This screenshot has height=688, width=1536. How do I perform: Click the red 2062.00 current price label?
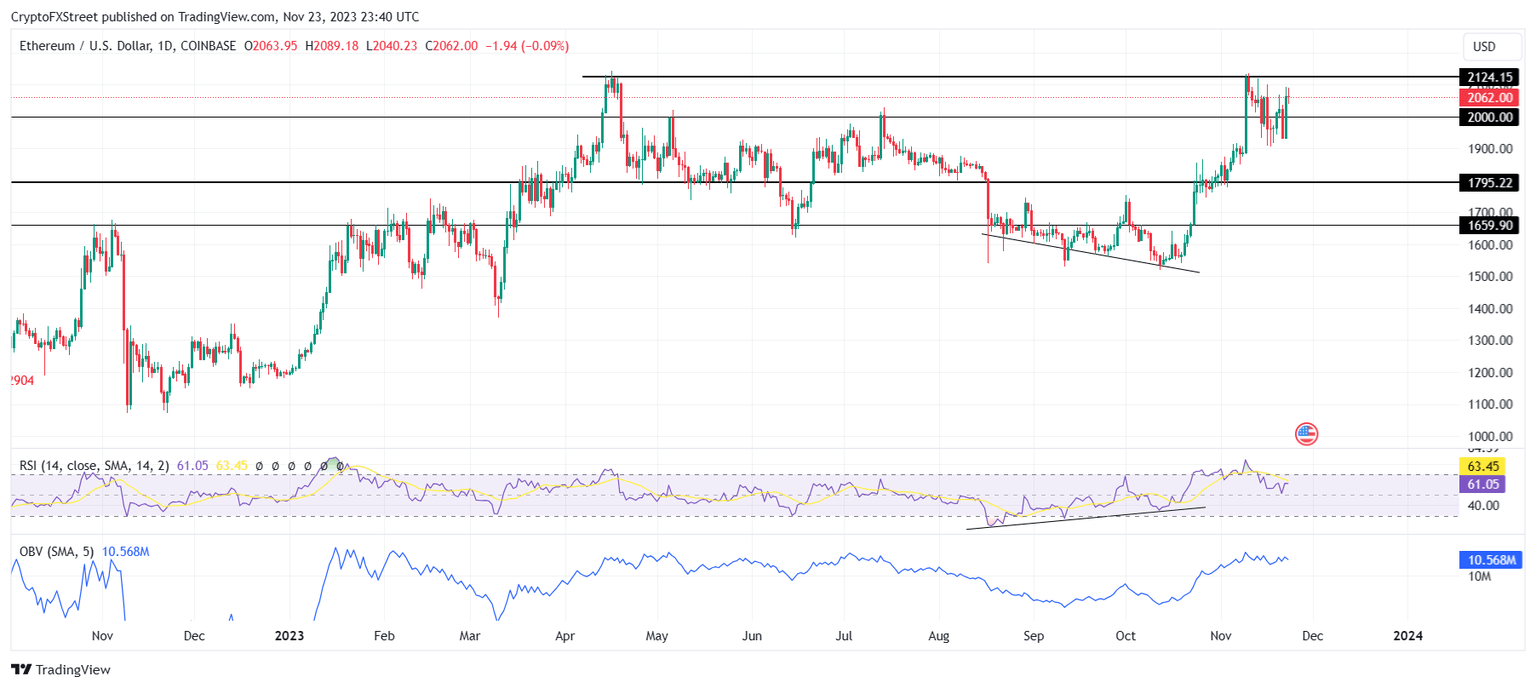coord(1489,97)
